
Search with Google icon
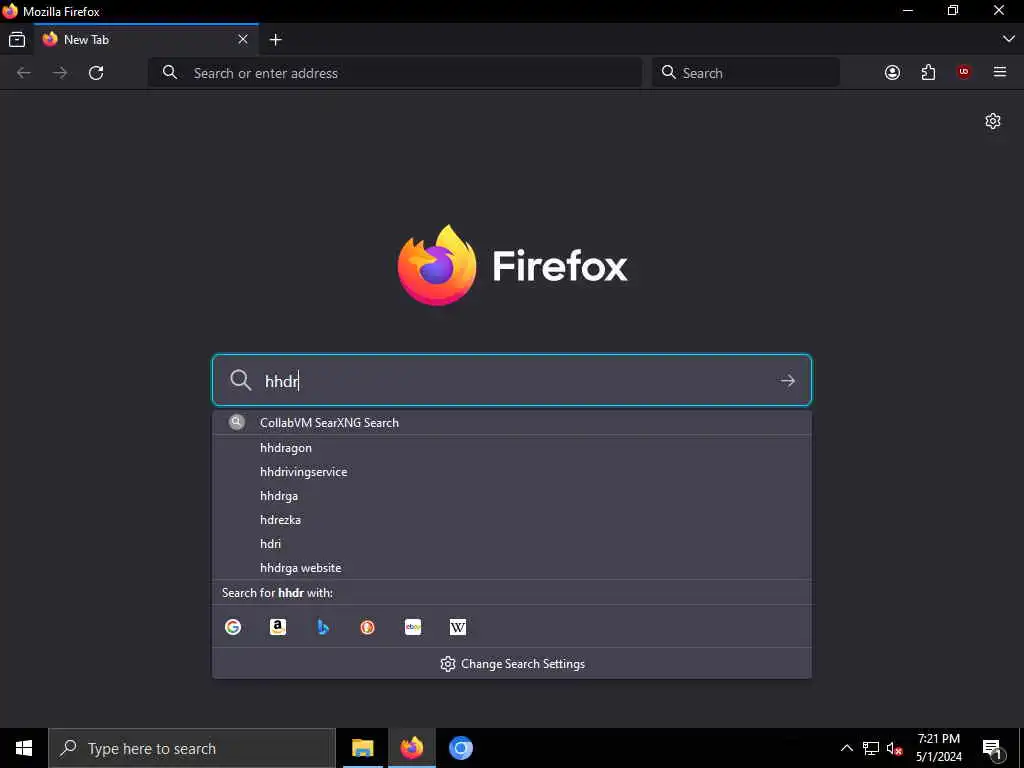(x=233, y=627)
